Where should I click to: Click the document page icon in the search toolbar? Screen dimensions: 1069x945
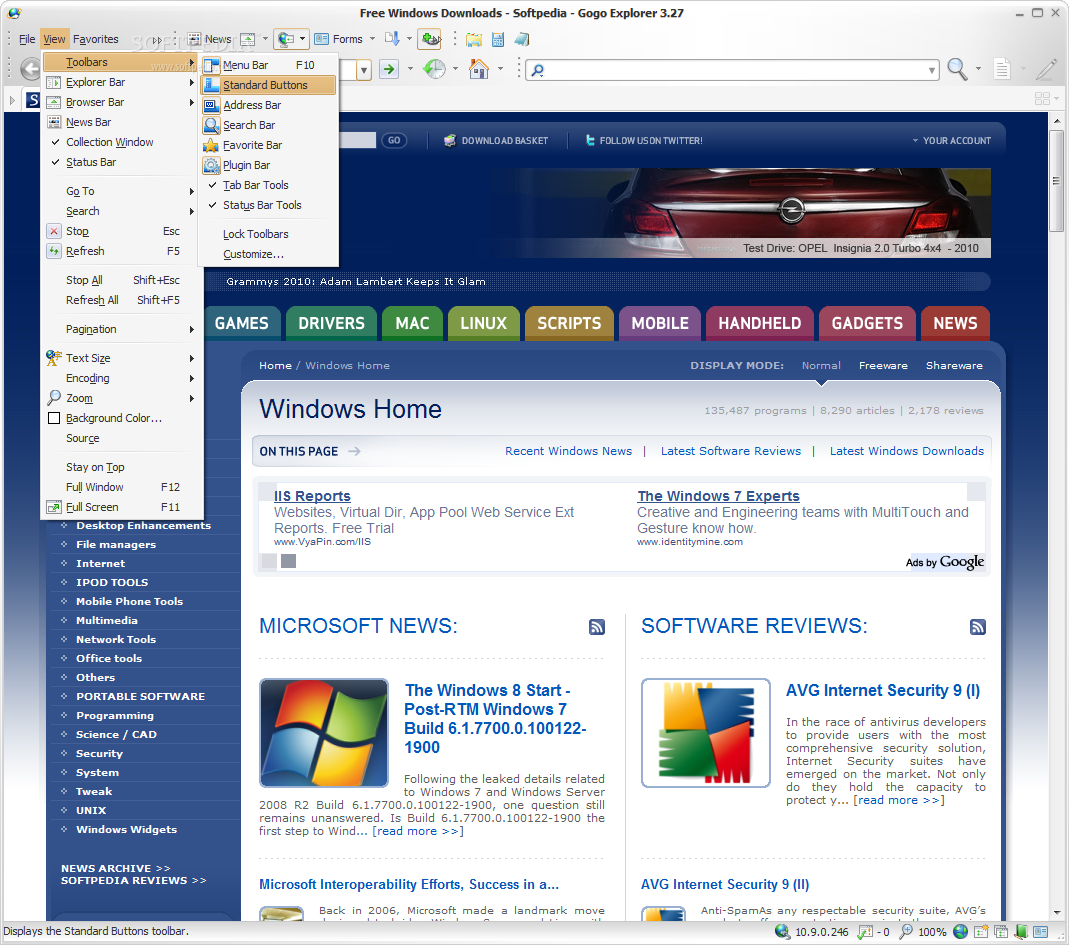tap(1002, 69)
